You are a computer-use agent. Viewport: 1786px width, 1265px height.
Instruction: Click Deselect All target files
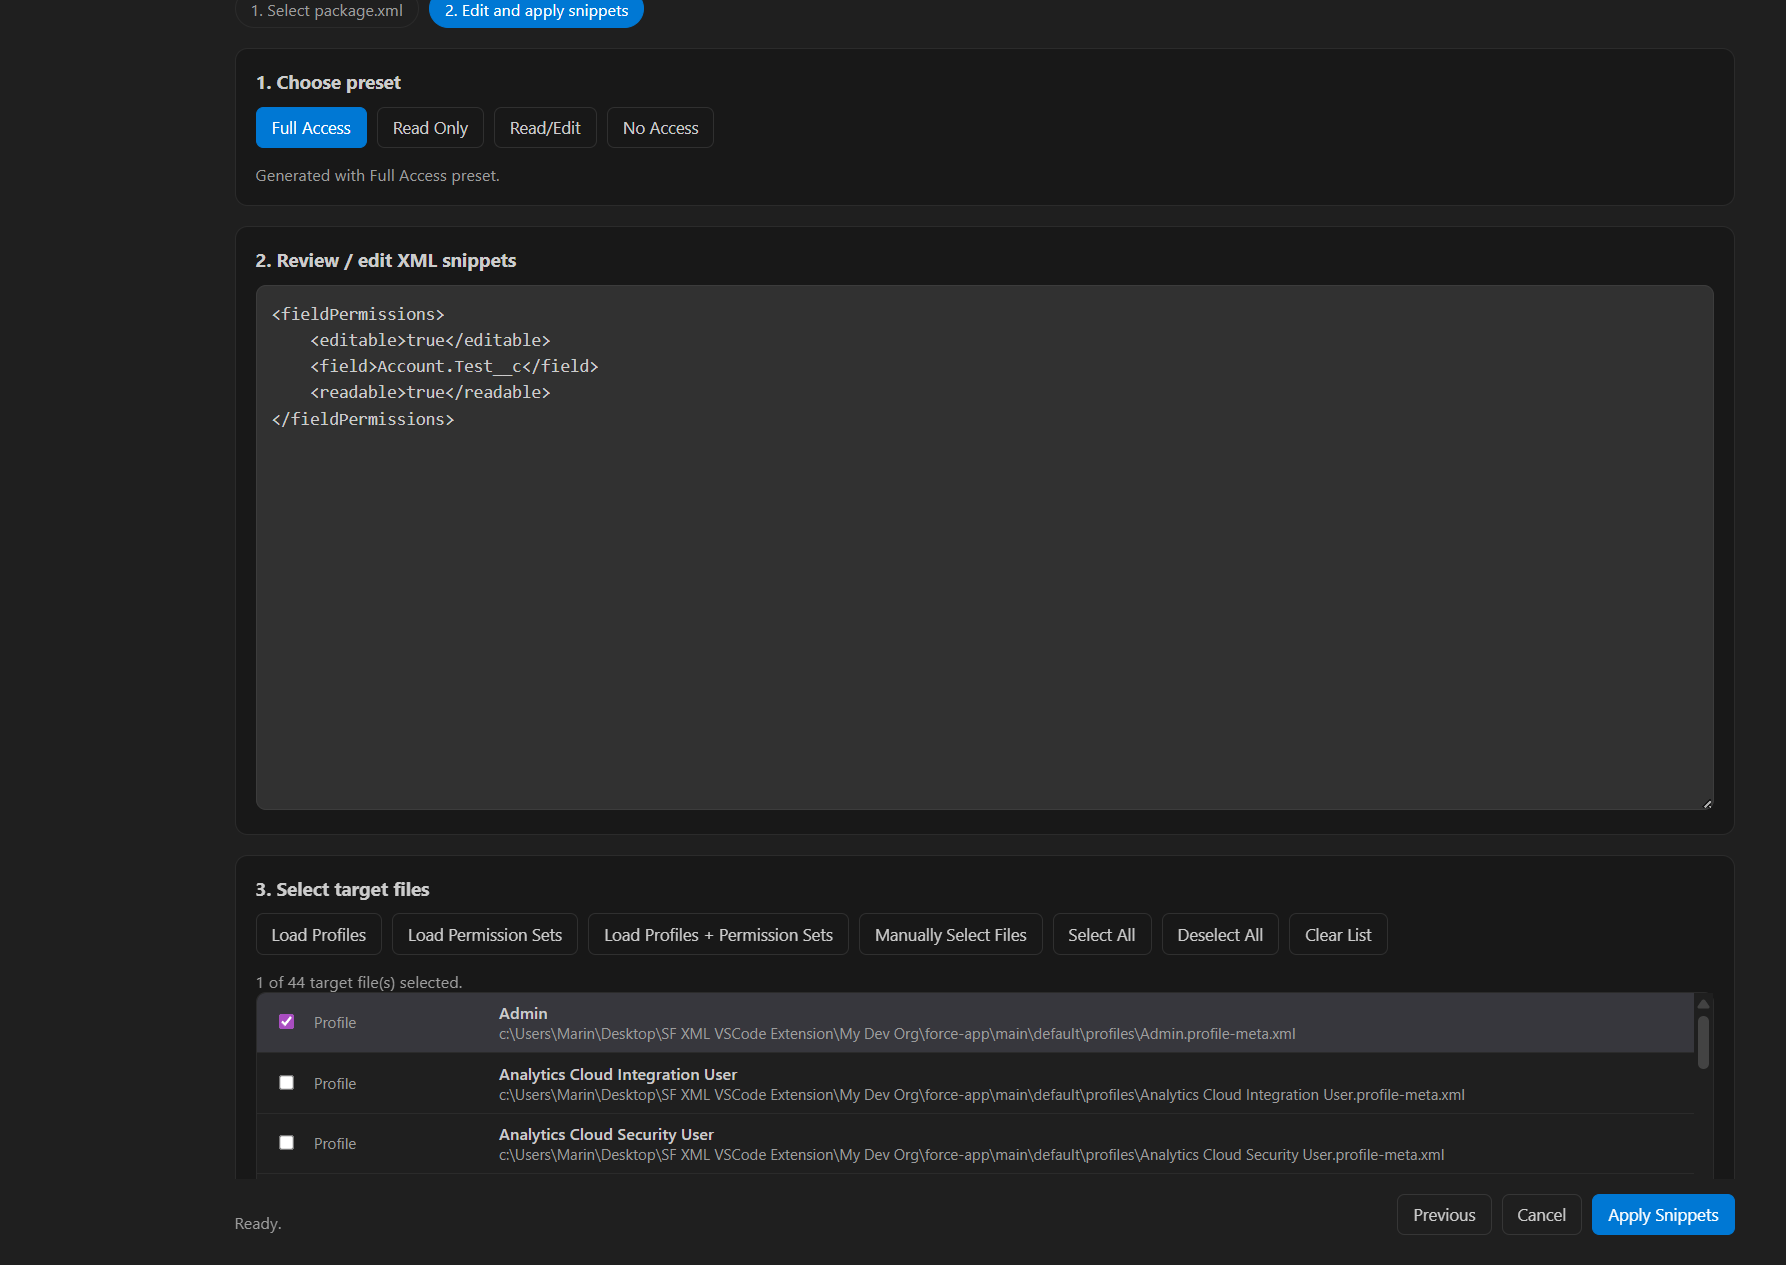1220,935
